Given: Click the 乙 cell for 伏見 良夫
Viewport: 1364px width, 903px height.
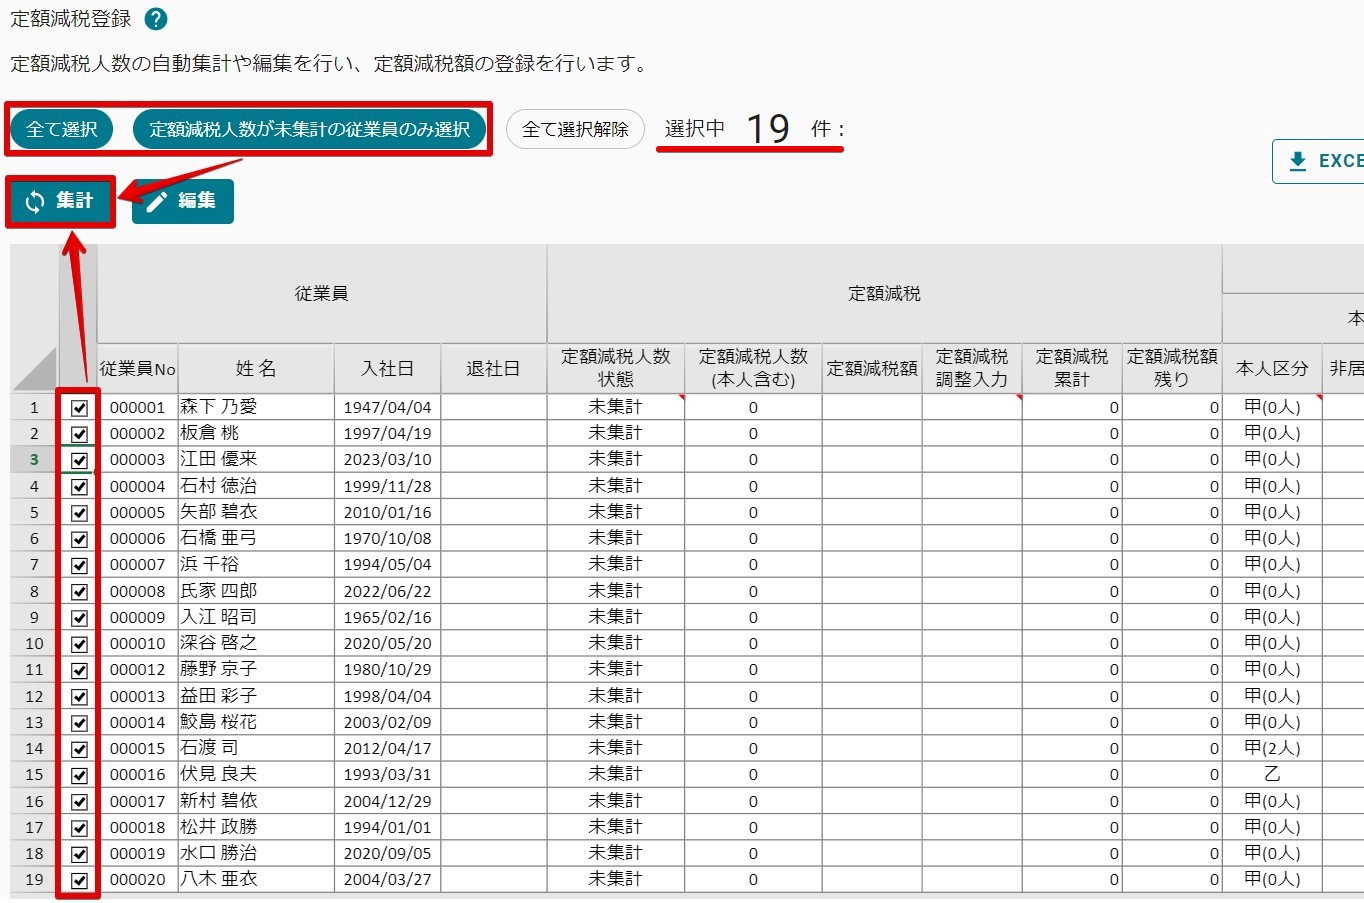Looking at the screenshot, I should 1272,775.
